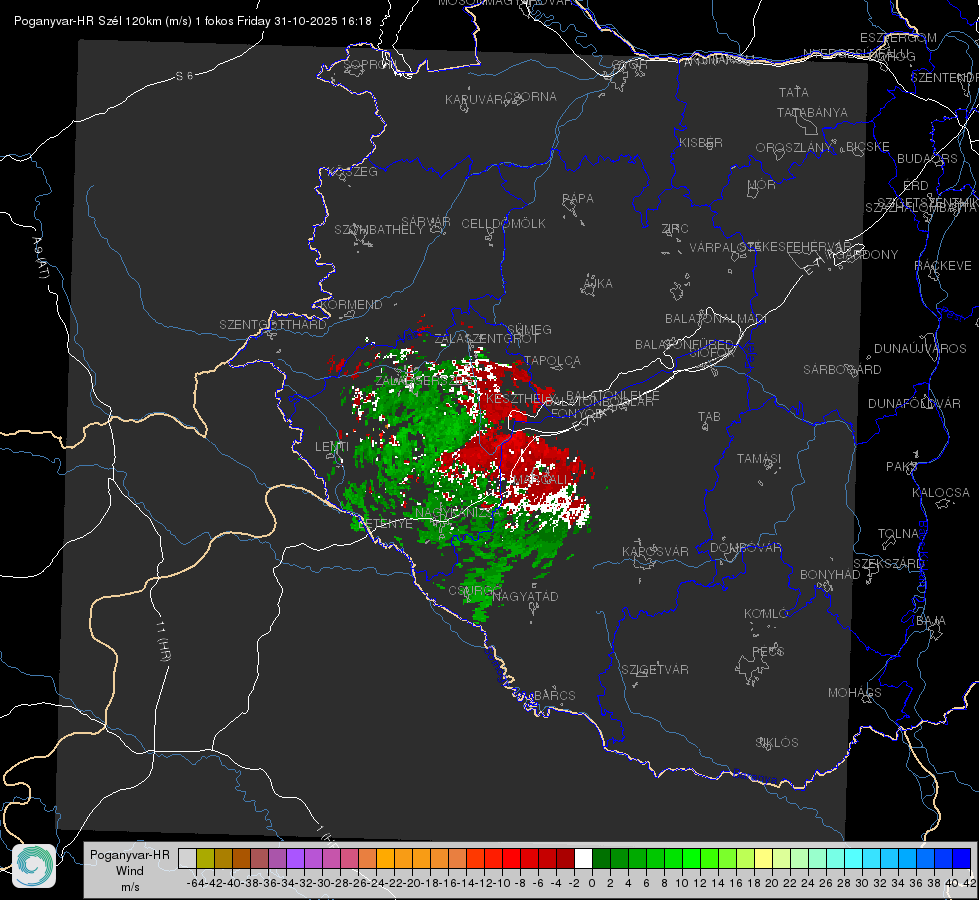This screenshot has width=979, height=900.
Task: Click the SZENTGOTTHARD town label
Action: tap(273, 325)
